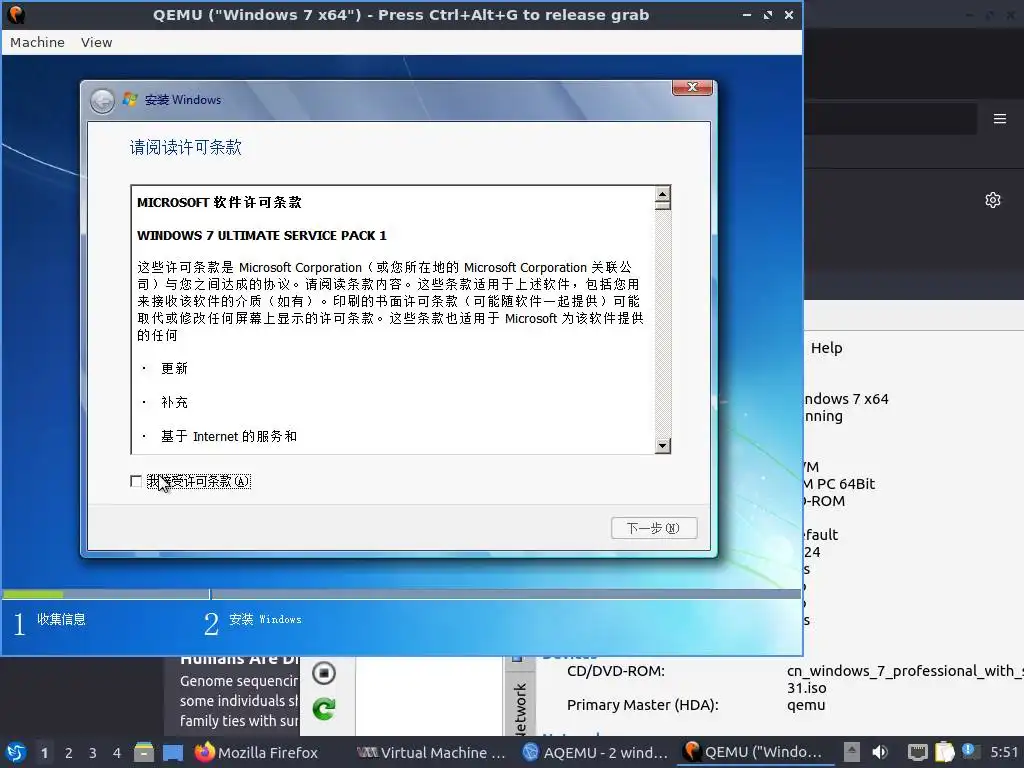The image size is (1024, 768).
Task: Click the clipboard tray icon
Action: 944,752
